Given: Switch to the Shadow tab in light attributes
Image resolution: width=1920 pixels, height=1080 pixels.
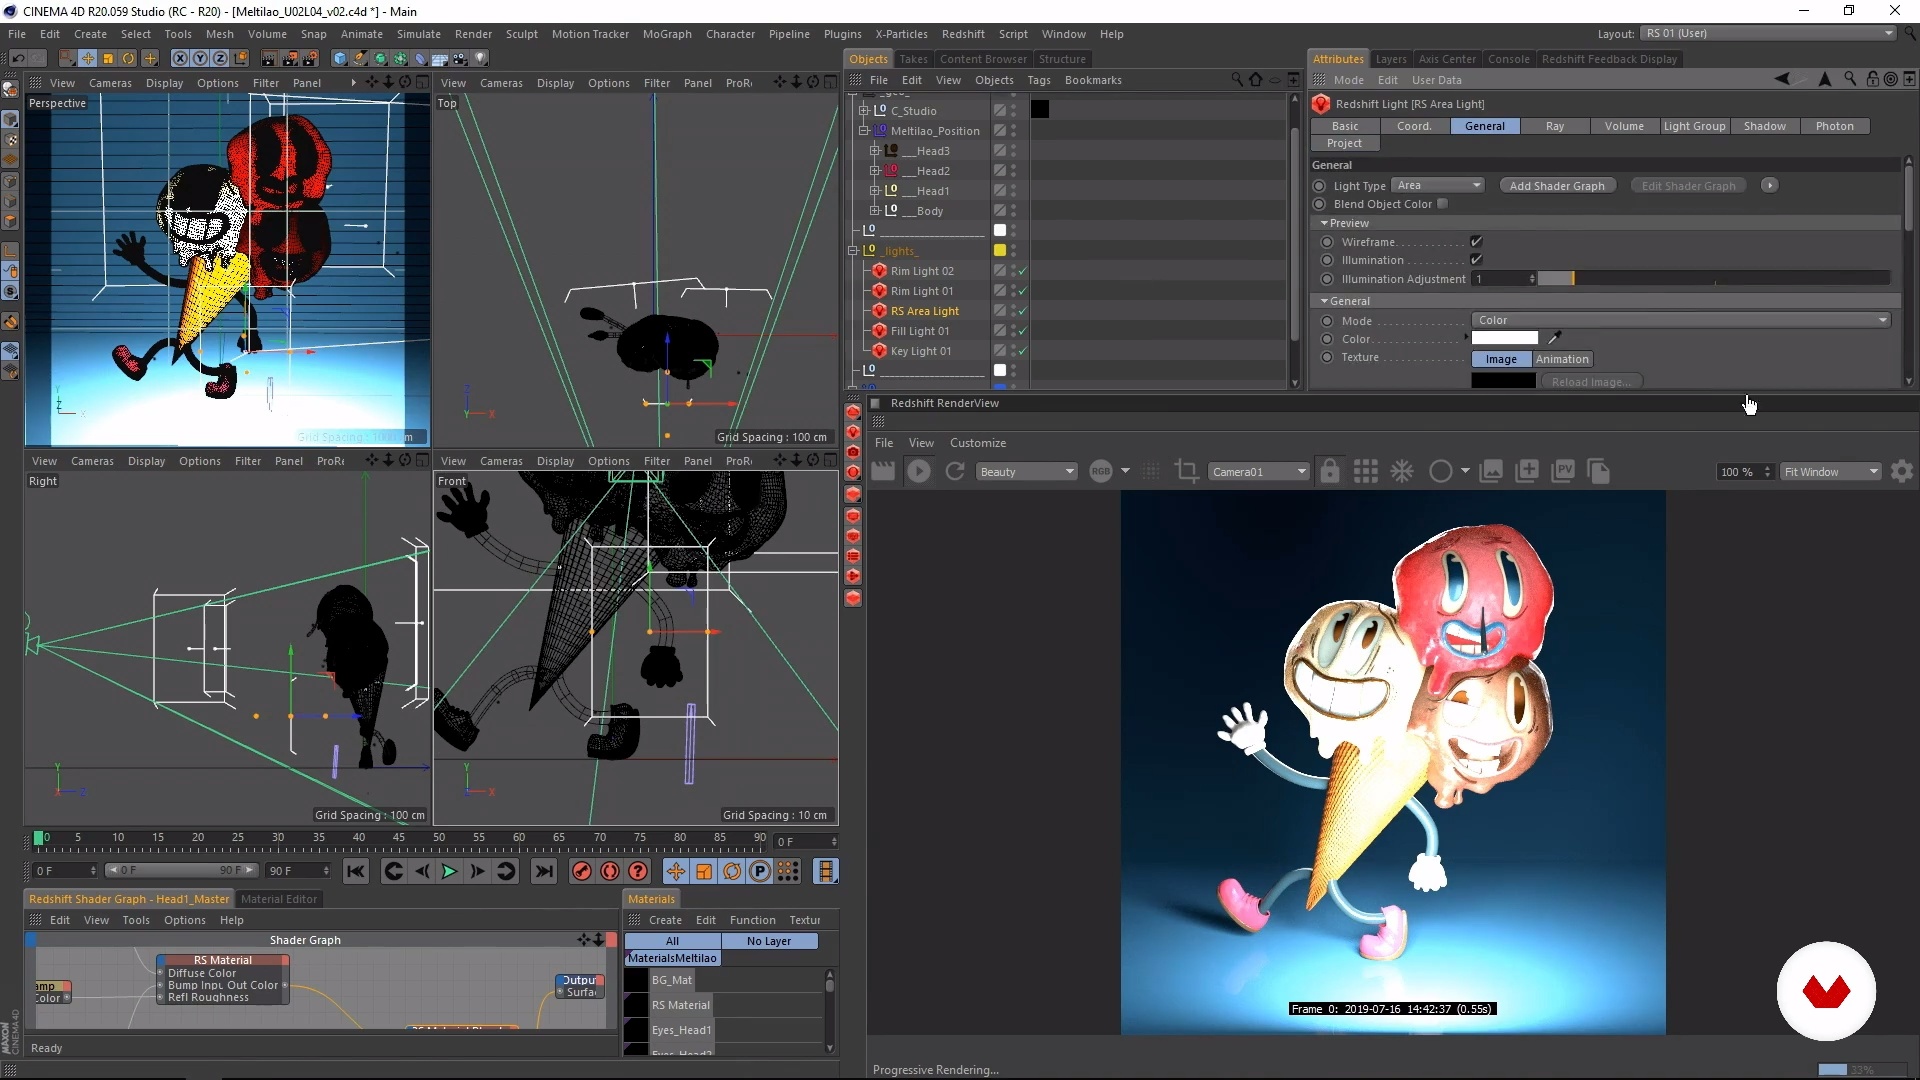Looking at the screenshot, I should [x=1764, y=126].
